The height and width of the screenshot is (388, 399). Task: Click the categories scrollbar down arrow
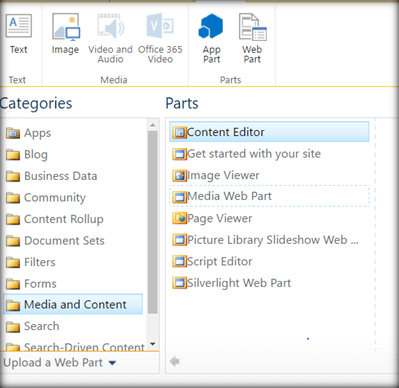[153, 344]
